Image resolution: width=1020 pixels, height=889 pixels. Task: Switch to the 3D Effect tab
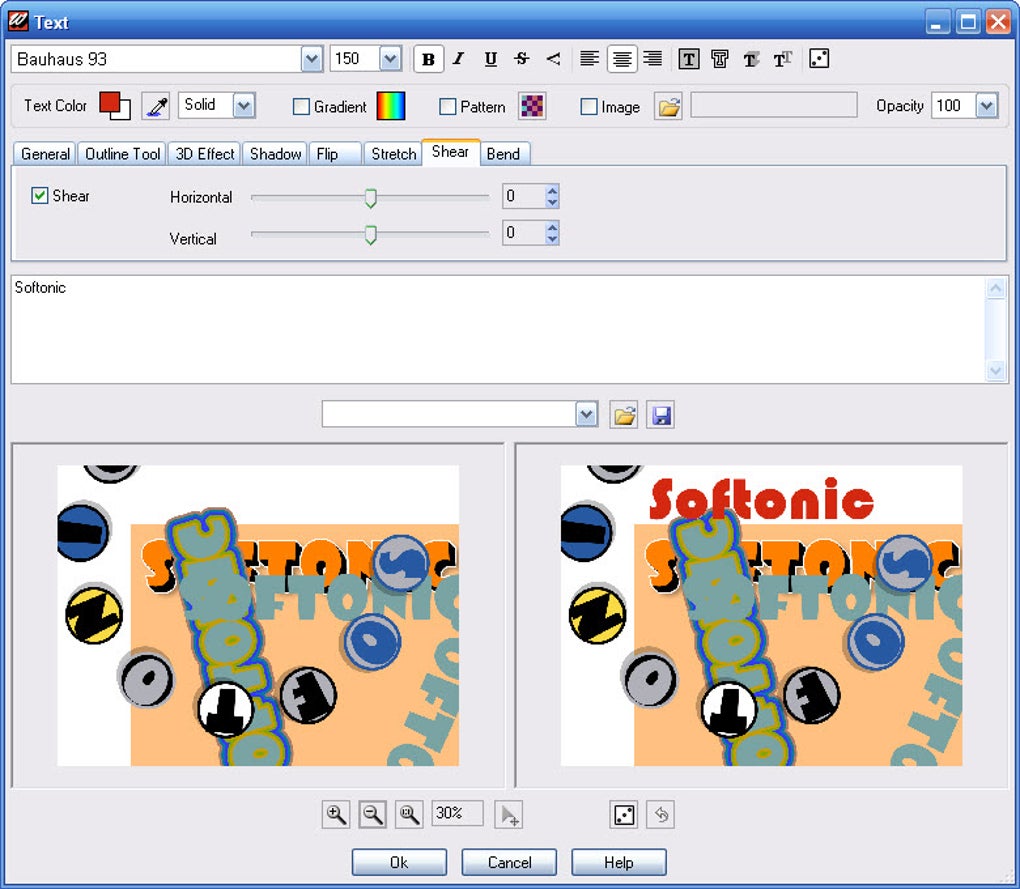click(x=204, y=154)
